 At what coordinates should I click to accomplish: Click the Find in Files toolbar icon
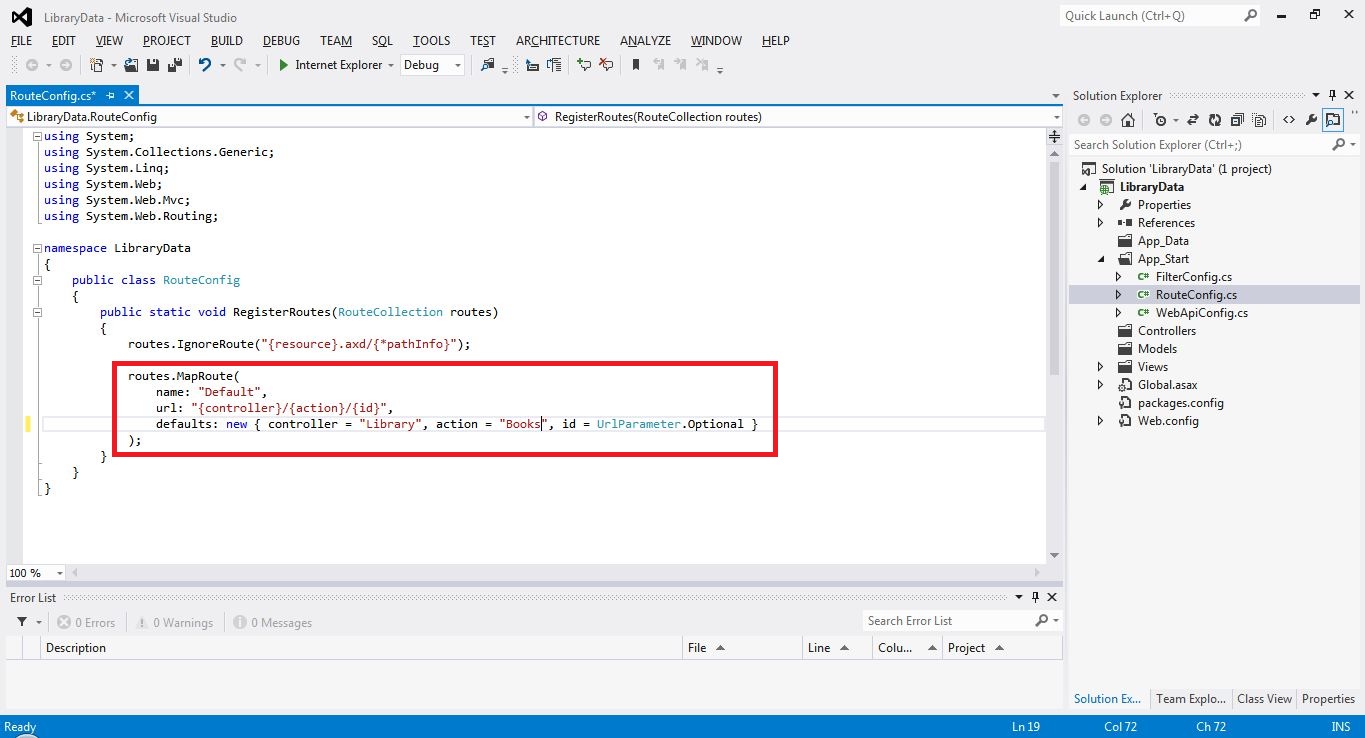tap(487, 65)
